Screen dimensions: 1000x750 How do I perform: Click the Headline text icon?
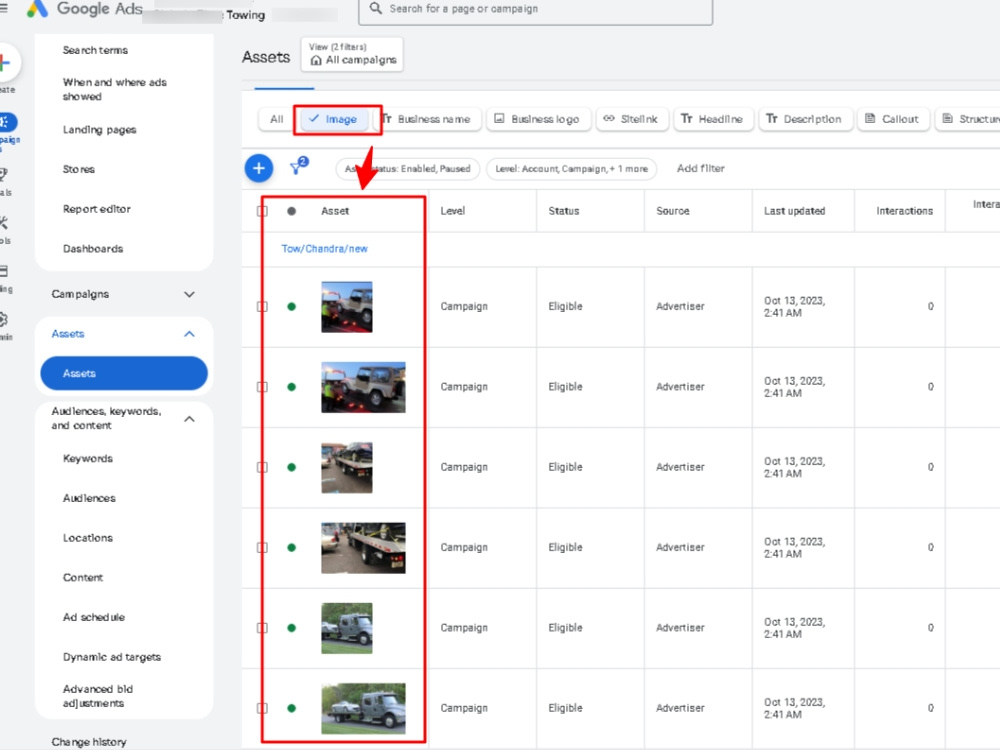[687, 119]
